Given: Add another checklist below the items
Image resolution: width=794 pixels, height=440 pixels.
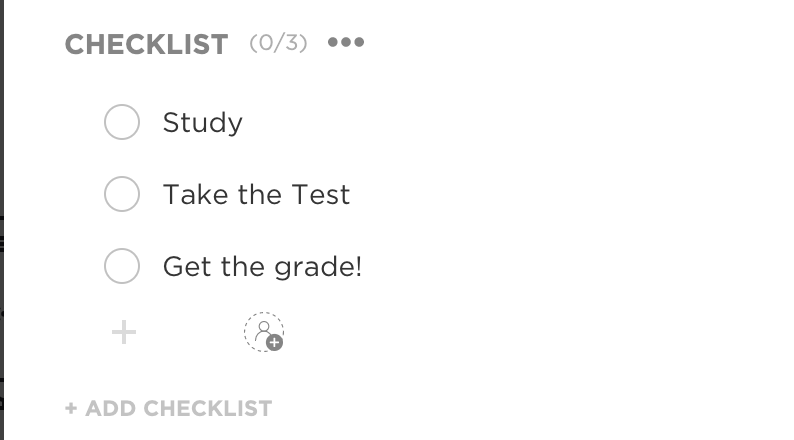Looking at the screenshot, I should point(169,408).
